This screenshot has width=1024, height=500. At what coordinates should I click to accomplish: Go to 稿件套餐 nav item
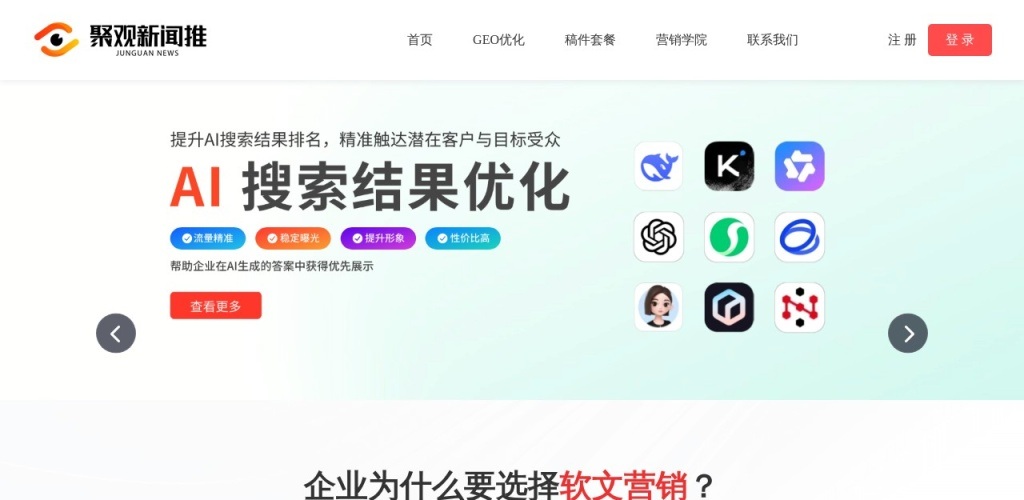590,40
